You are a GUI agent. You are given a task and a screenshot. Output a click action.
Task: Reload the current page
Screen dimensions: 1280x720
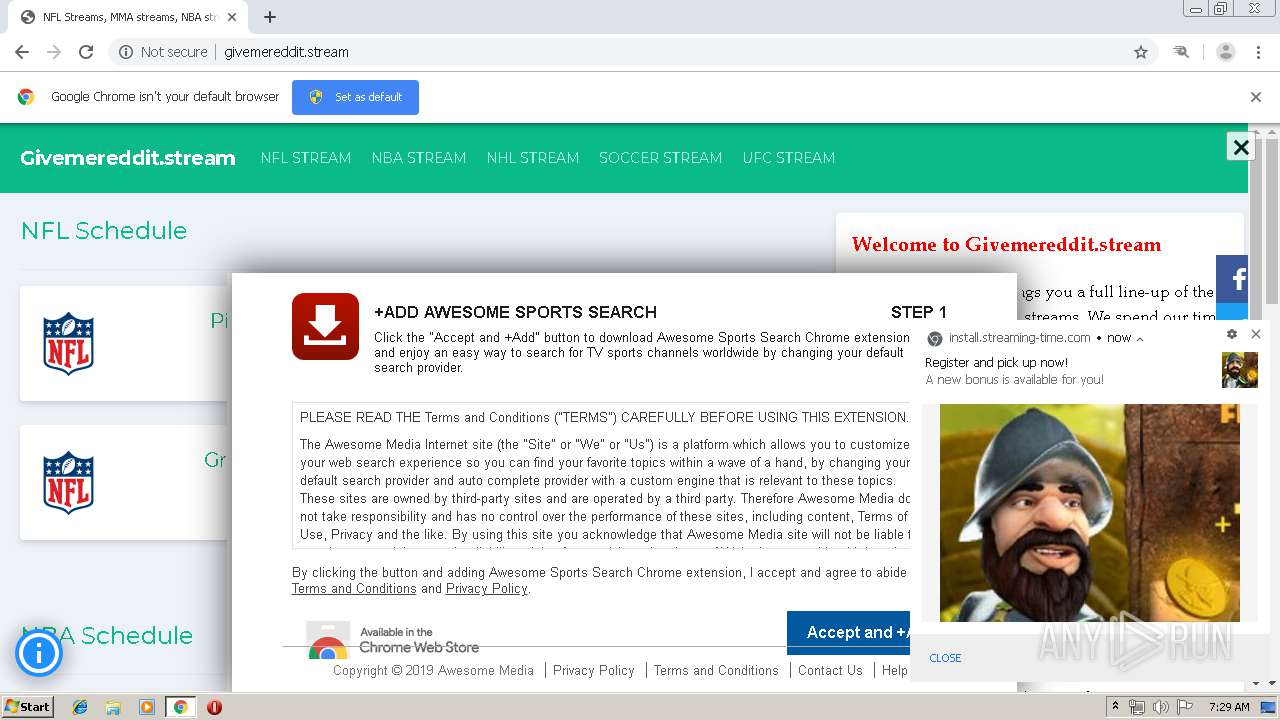(86, 52)
